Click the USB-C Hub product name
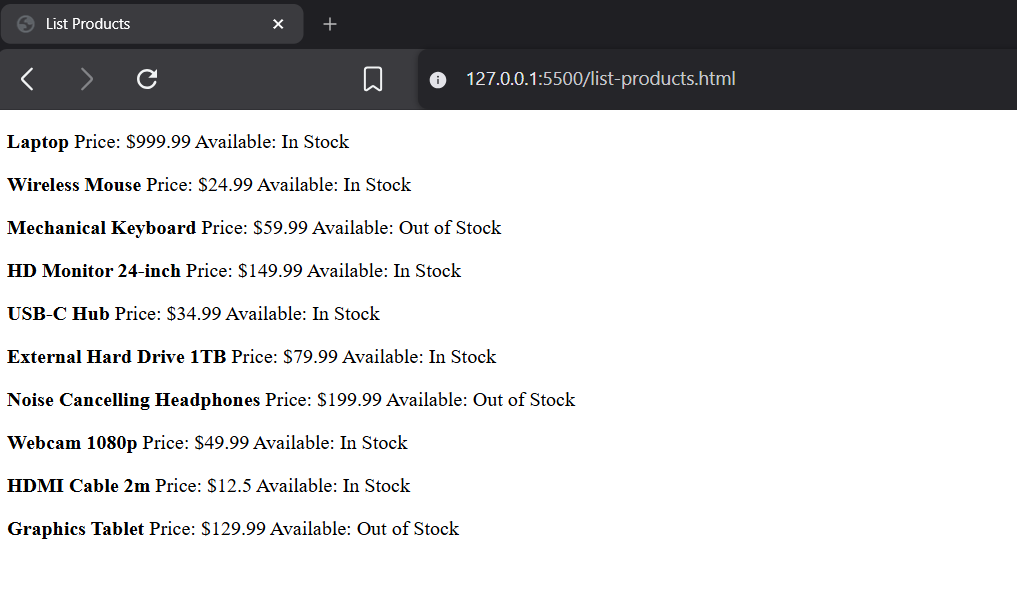The width and height of the screenshot is (1017, 589). pyautogui.click(x=58, y=314)
